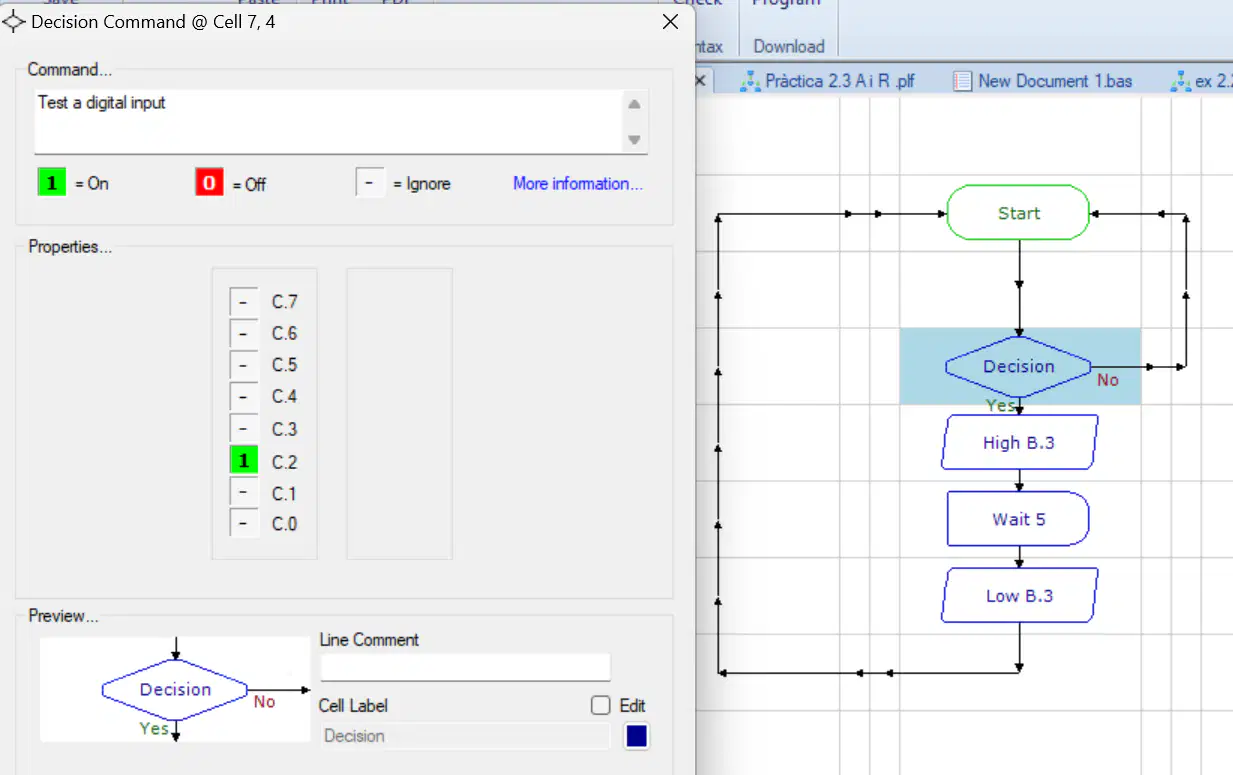Toggle the C.3 input state box
This screenshot has height=775, width=1233.
click(x=243, y=429)
